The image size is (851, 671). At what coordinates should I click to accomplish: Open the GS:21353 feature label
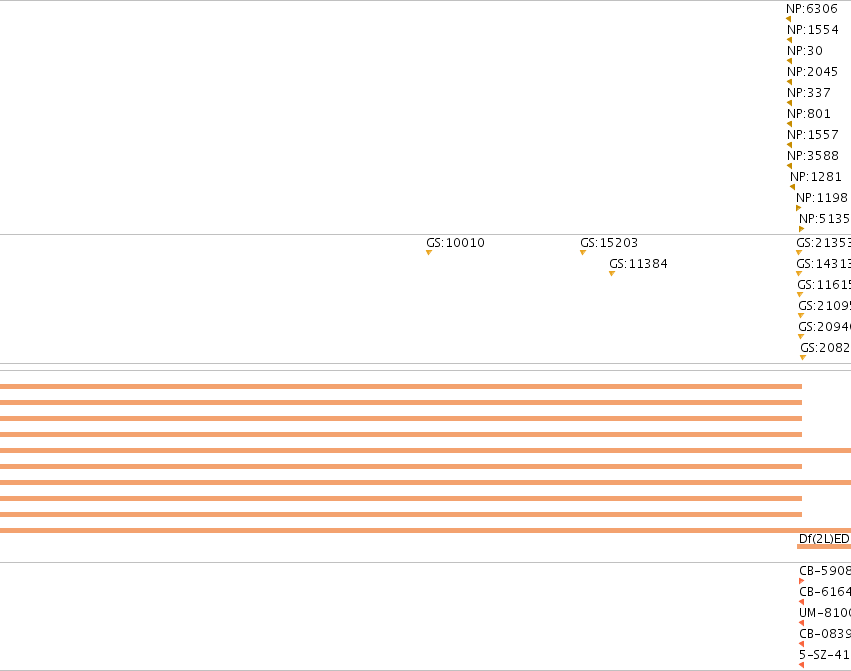coord(823,243)
